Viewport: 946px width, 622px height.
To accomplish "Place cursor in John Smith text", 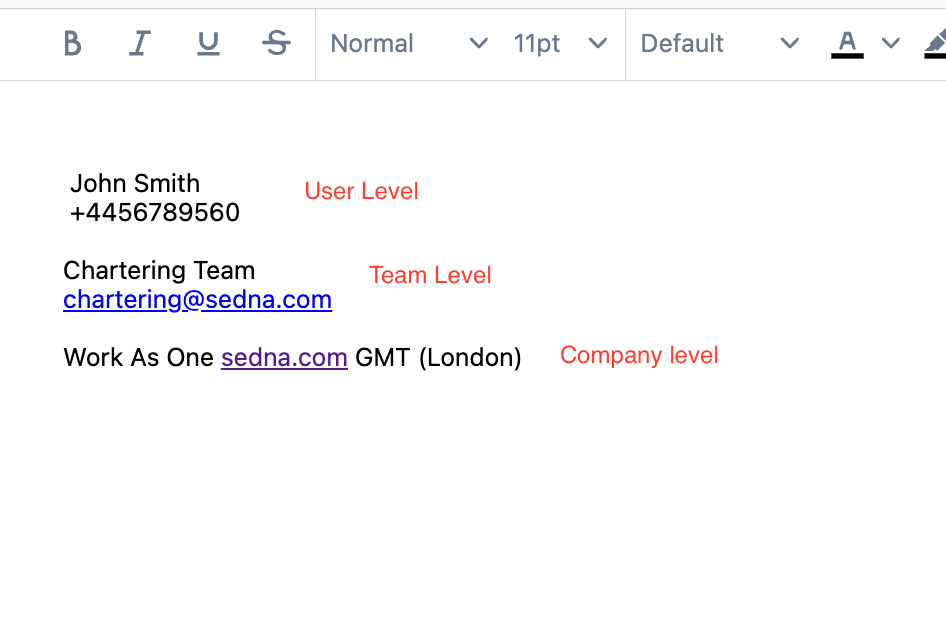I will click(135, 183).
